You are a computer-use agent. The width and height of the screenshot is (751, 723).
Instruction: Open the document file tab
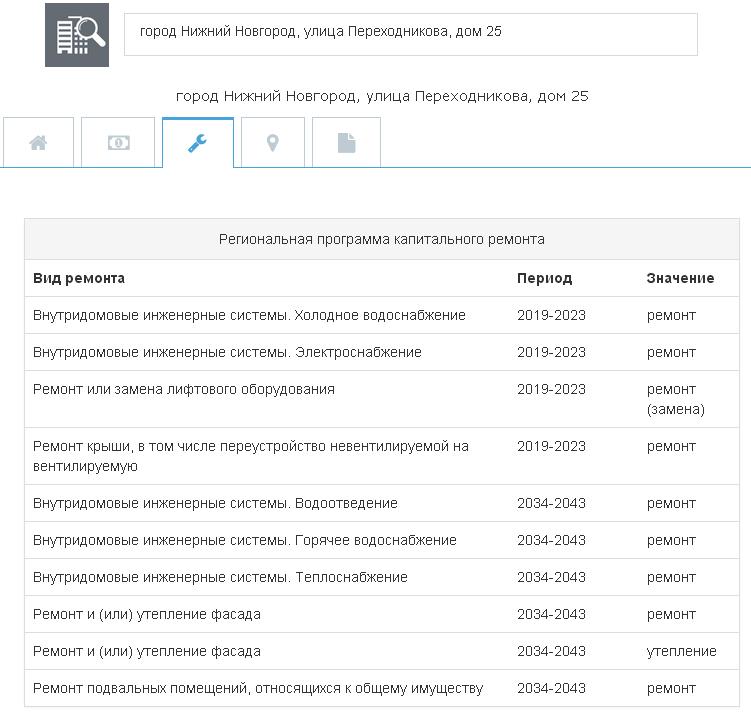point(346,143)
